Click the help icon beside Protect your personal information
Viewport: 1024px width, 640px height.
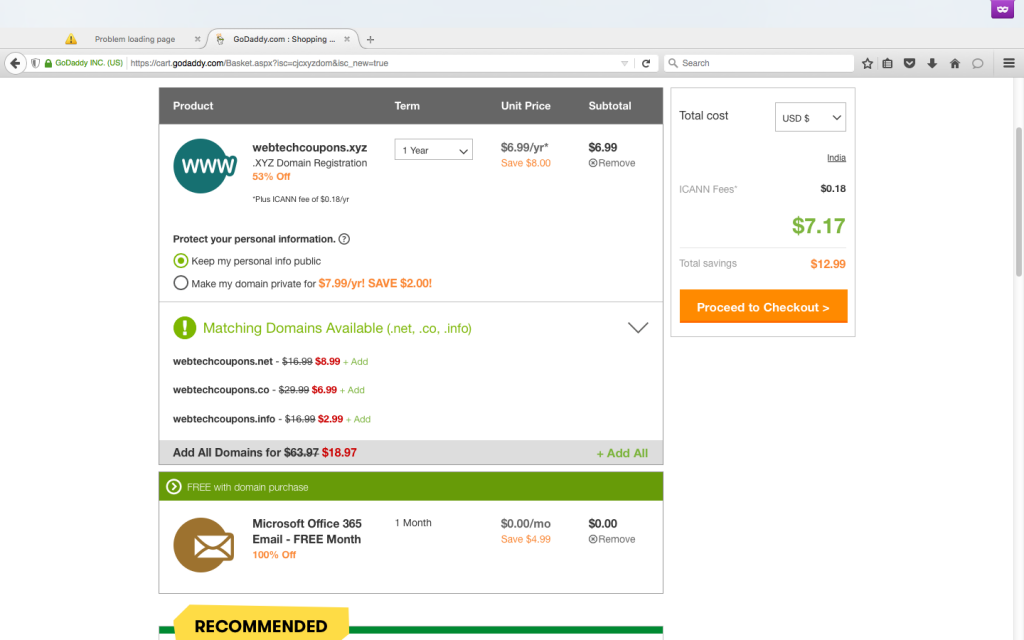(344, 239)
